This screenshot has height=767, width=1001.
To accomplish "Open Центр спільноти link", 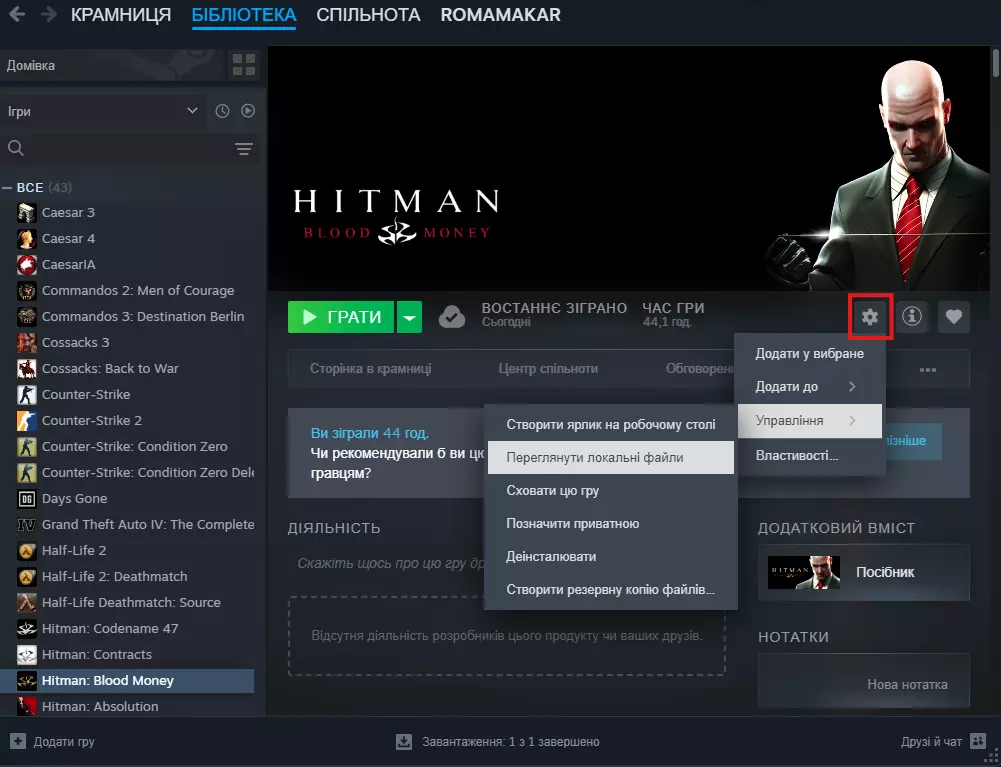I will 548,368.
